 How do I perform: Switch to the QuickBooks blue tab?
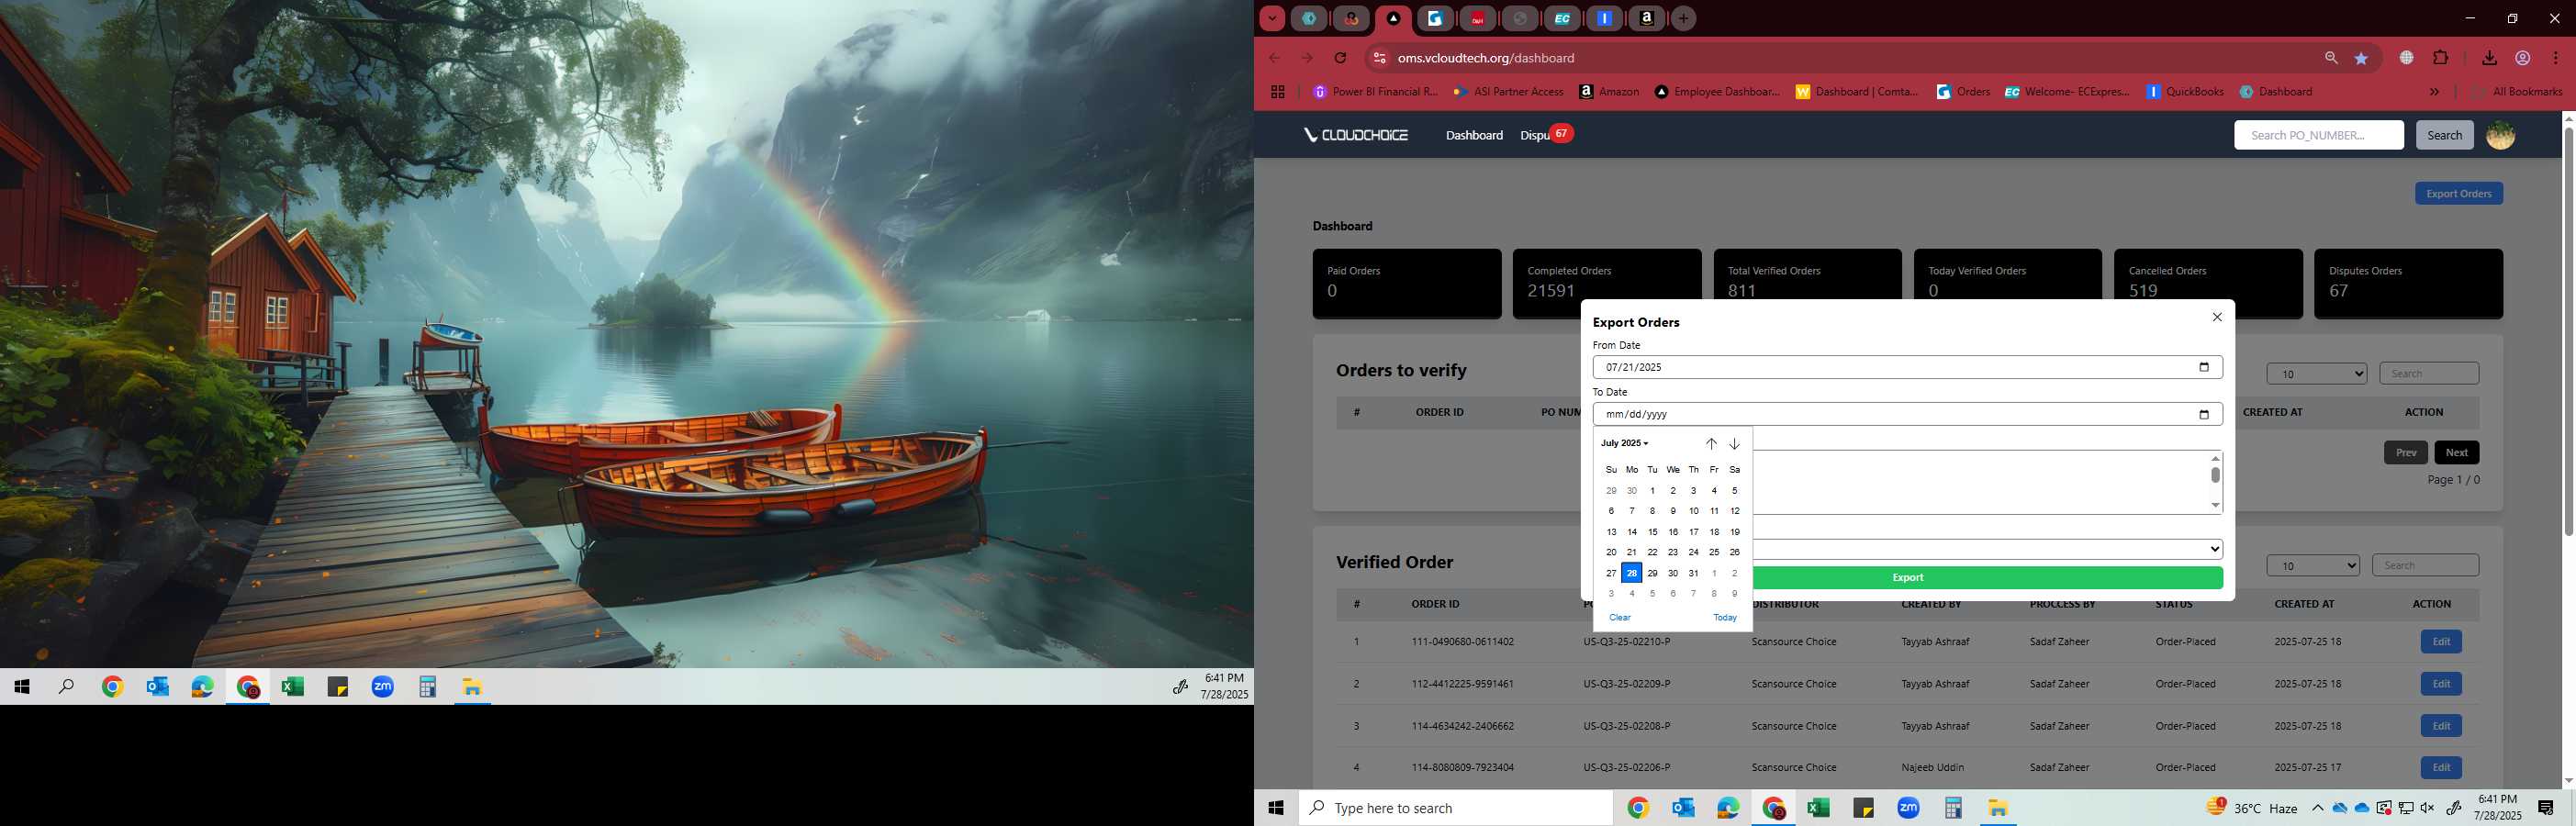click(1604, 18)
